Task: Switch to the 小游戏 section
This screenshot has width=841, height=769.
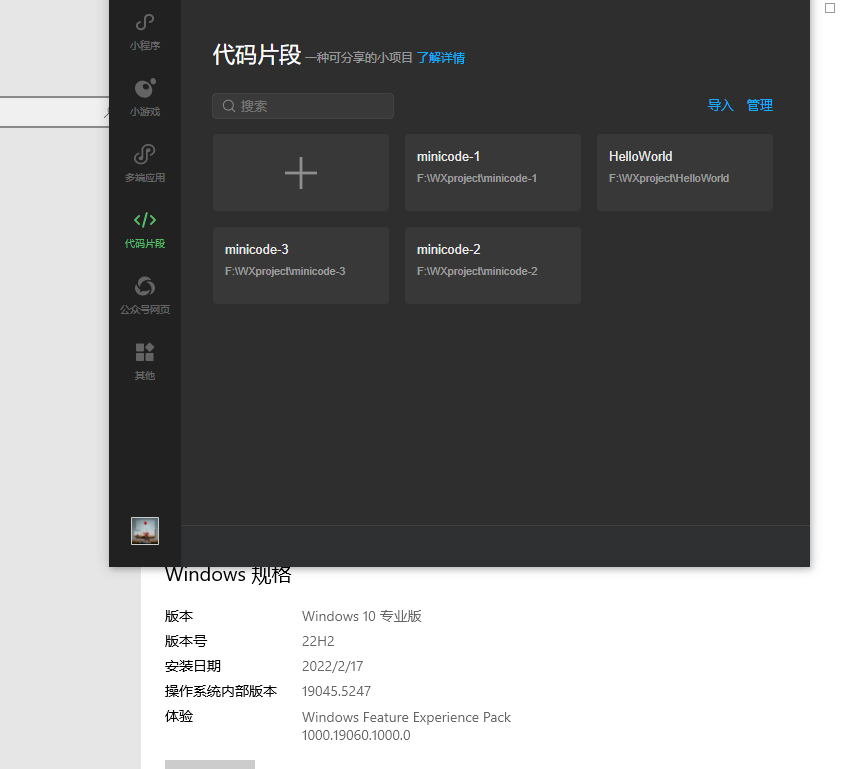Action: coord(145,98)
